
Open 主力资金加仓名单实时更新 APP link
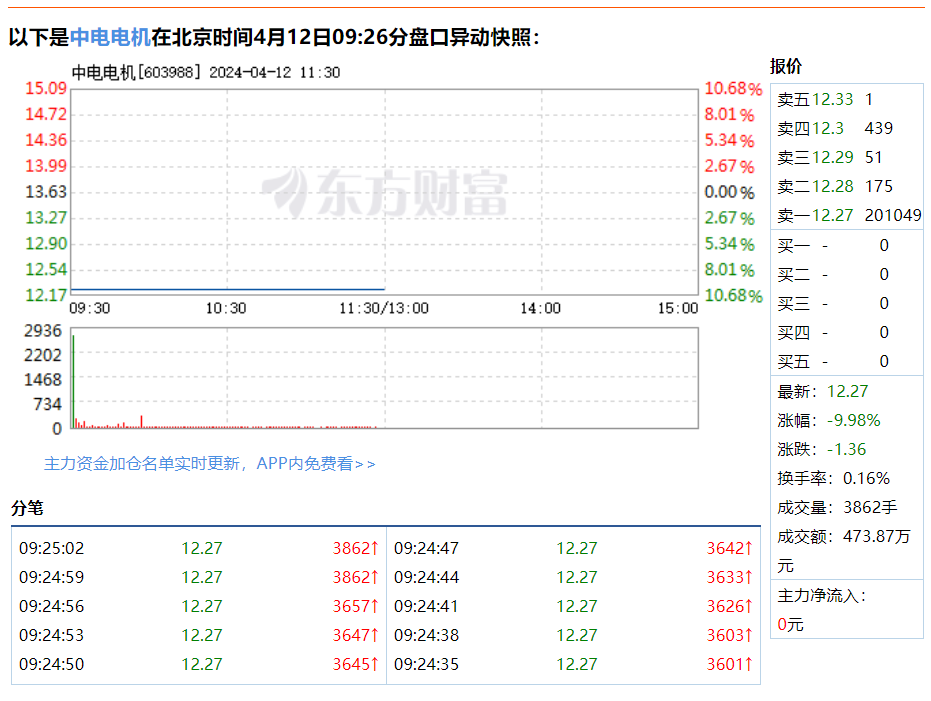210,464
